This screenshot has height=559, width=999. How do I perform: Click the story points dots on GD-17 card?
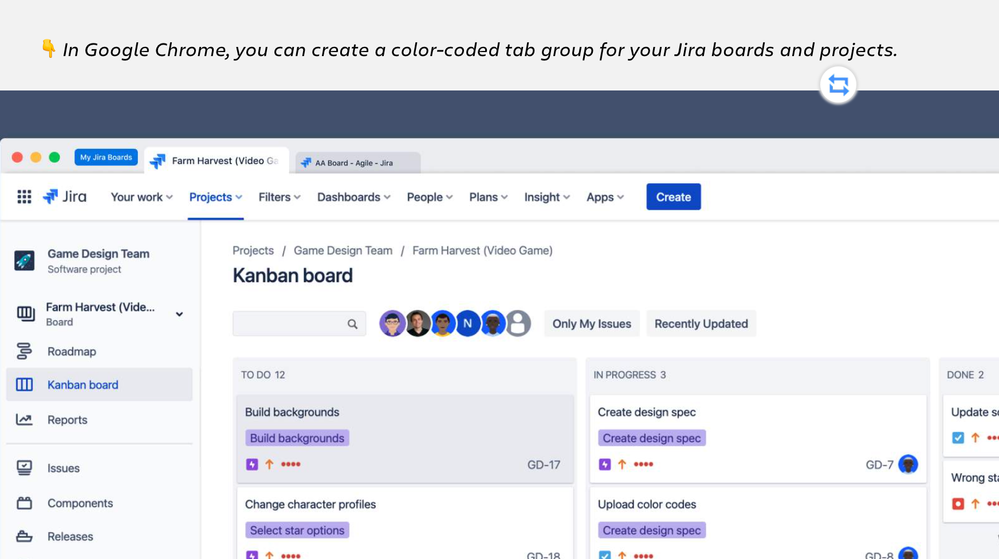291,465
